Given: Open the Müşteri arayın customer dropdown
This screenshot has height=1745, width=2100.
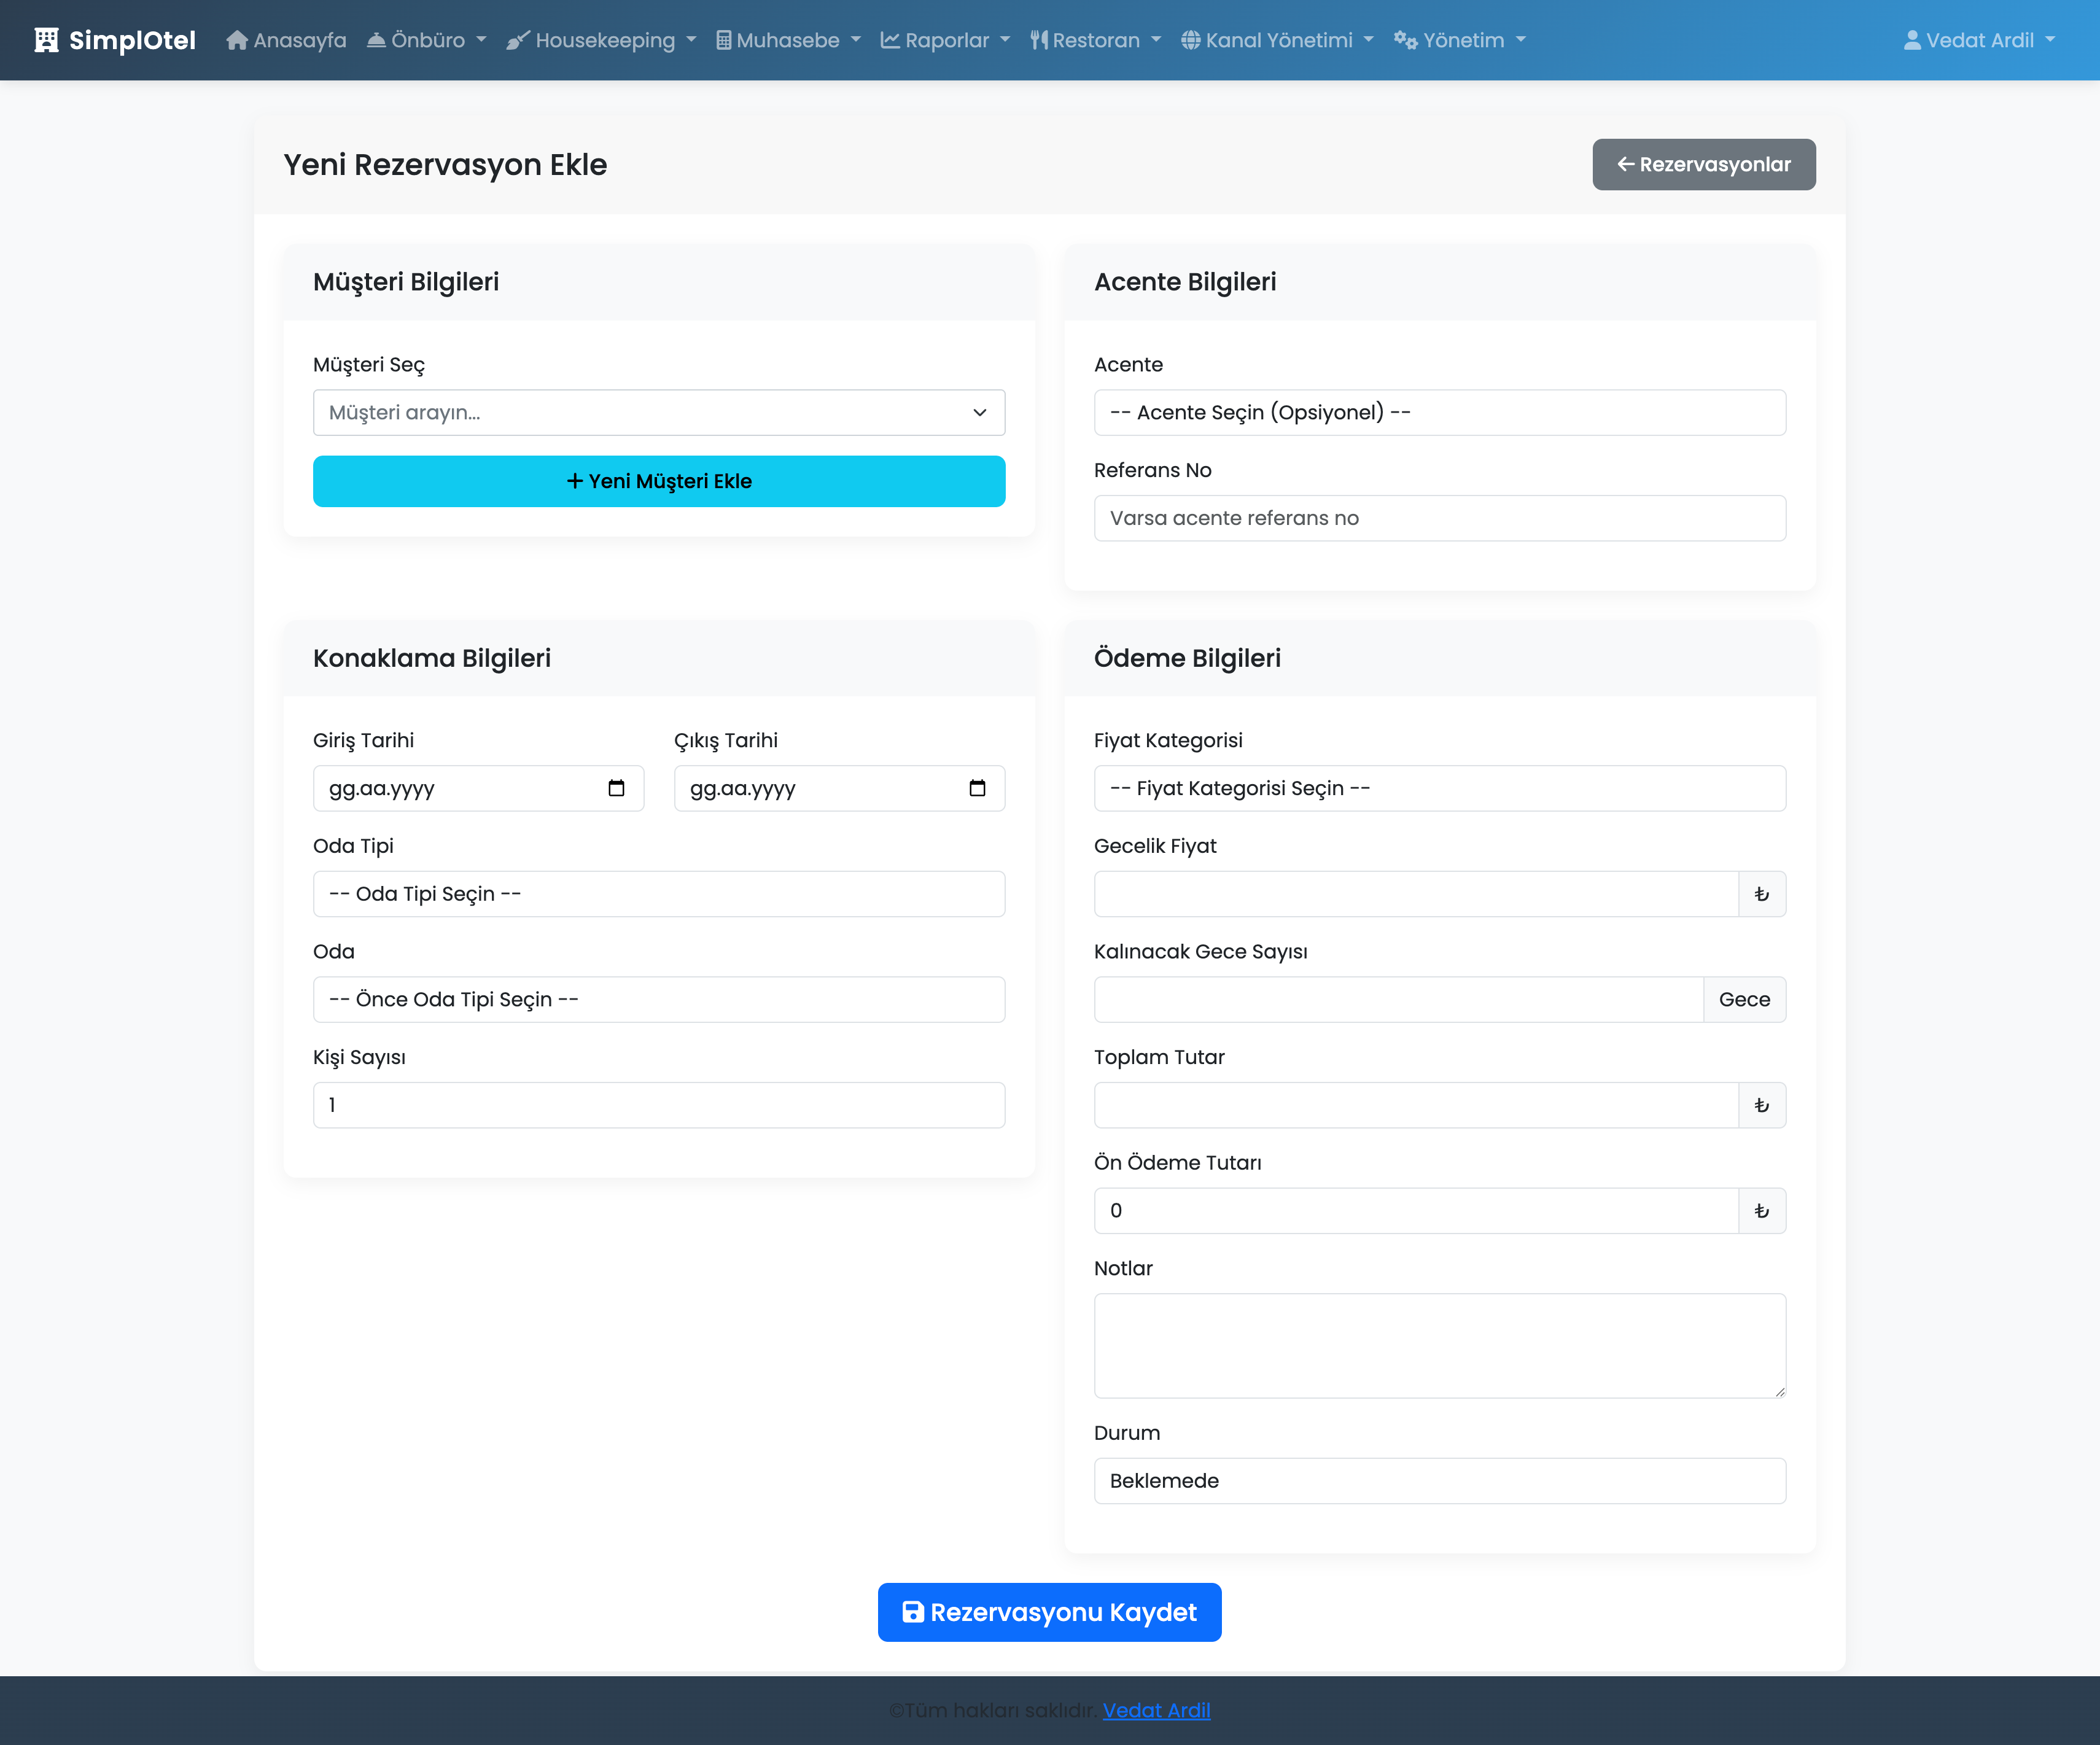Looking at the screenshot, I should pos(658,413).
